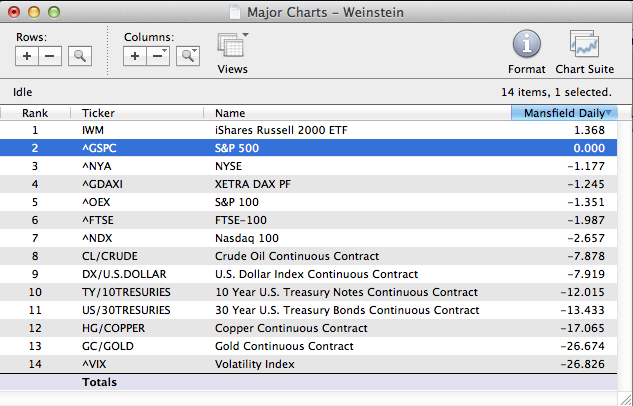Viewport: 633px width, 406px height.
Task: Click the green zoom window button
Action: tap(52, 11)
